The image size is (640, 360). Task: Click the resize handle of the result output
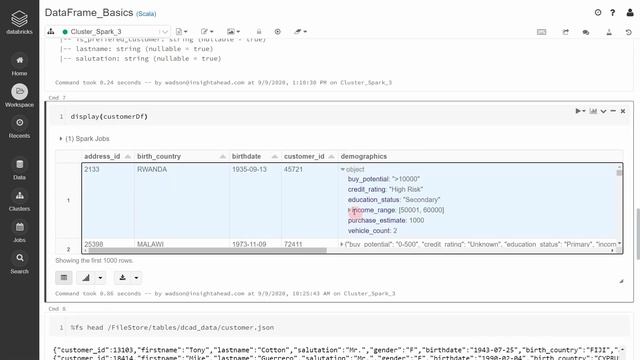[x=621, y=281]
